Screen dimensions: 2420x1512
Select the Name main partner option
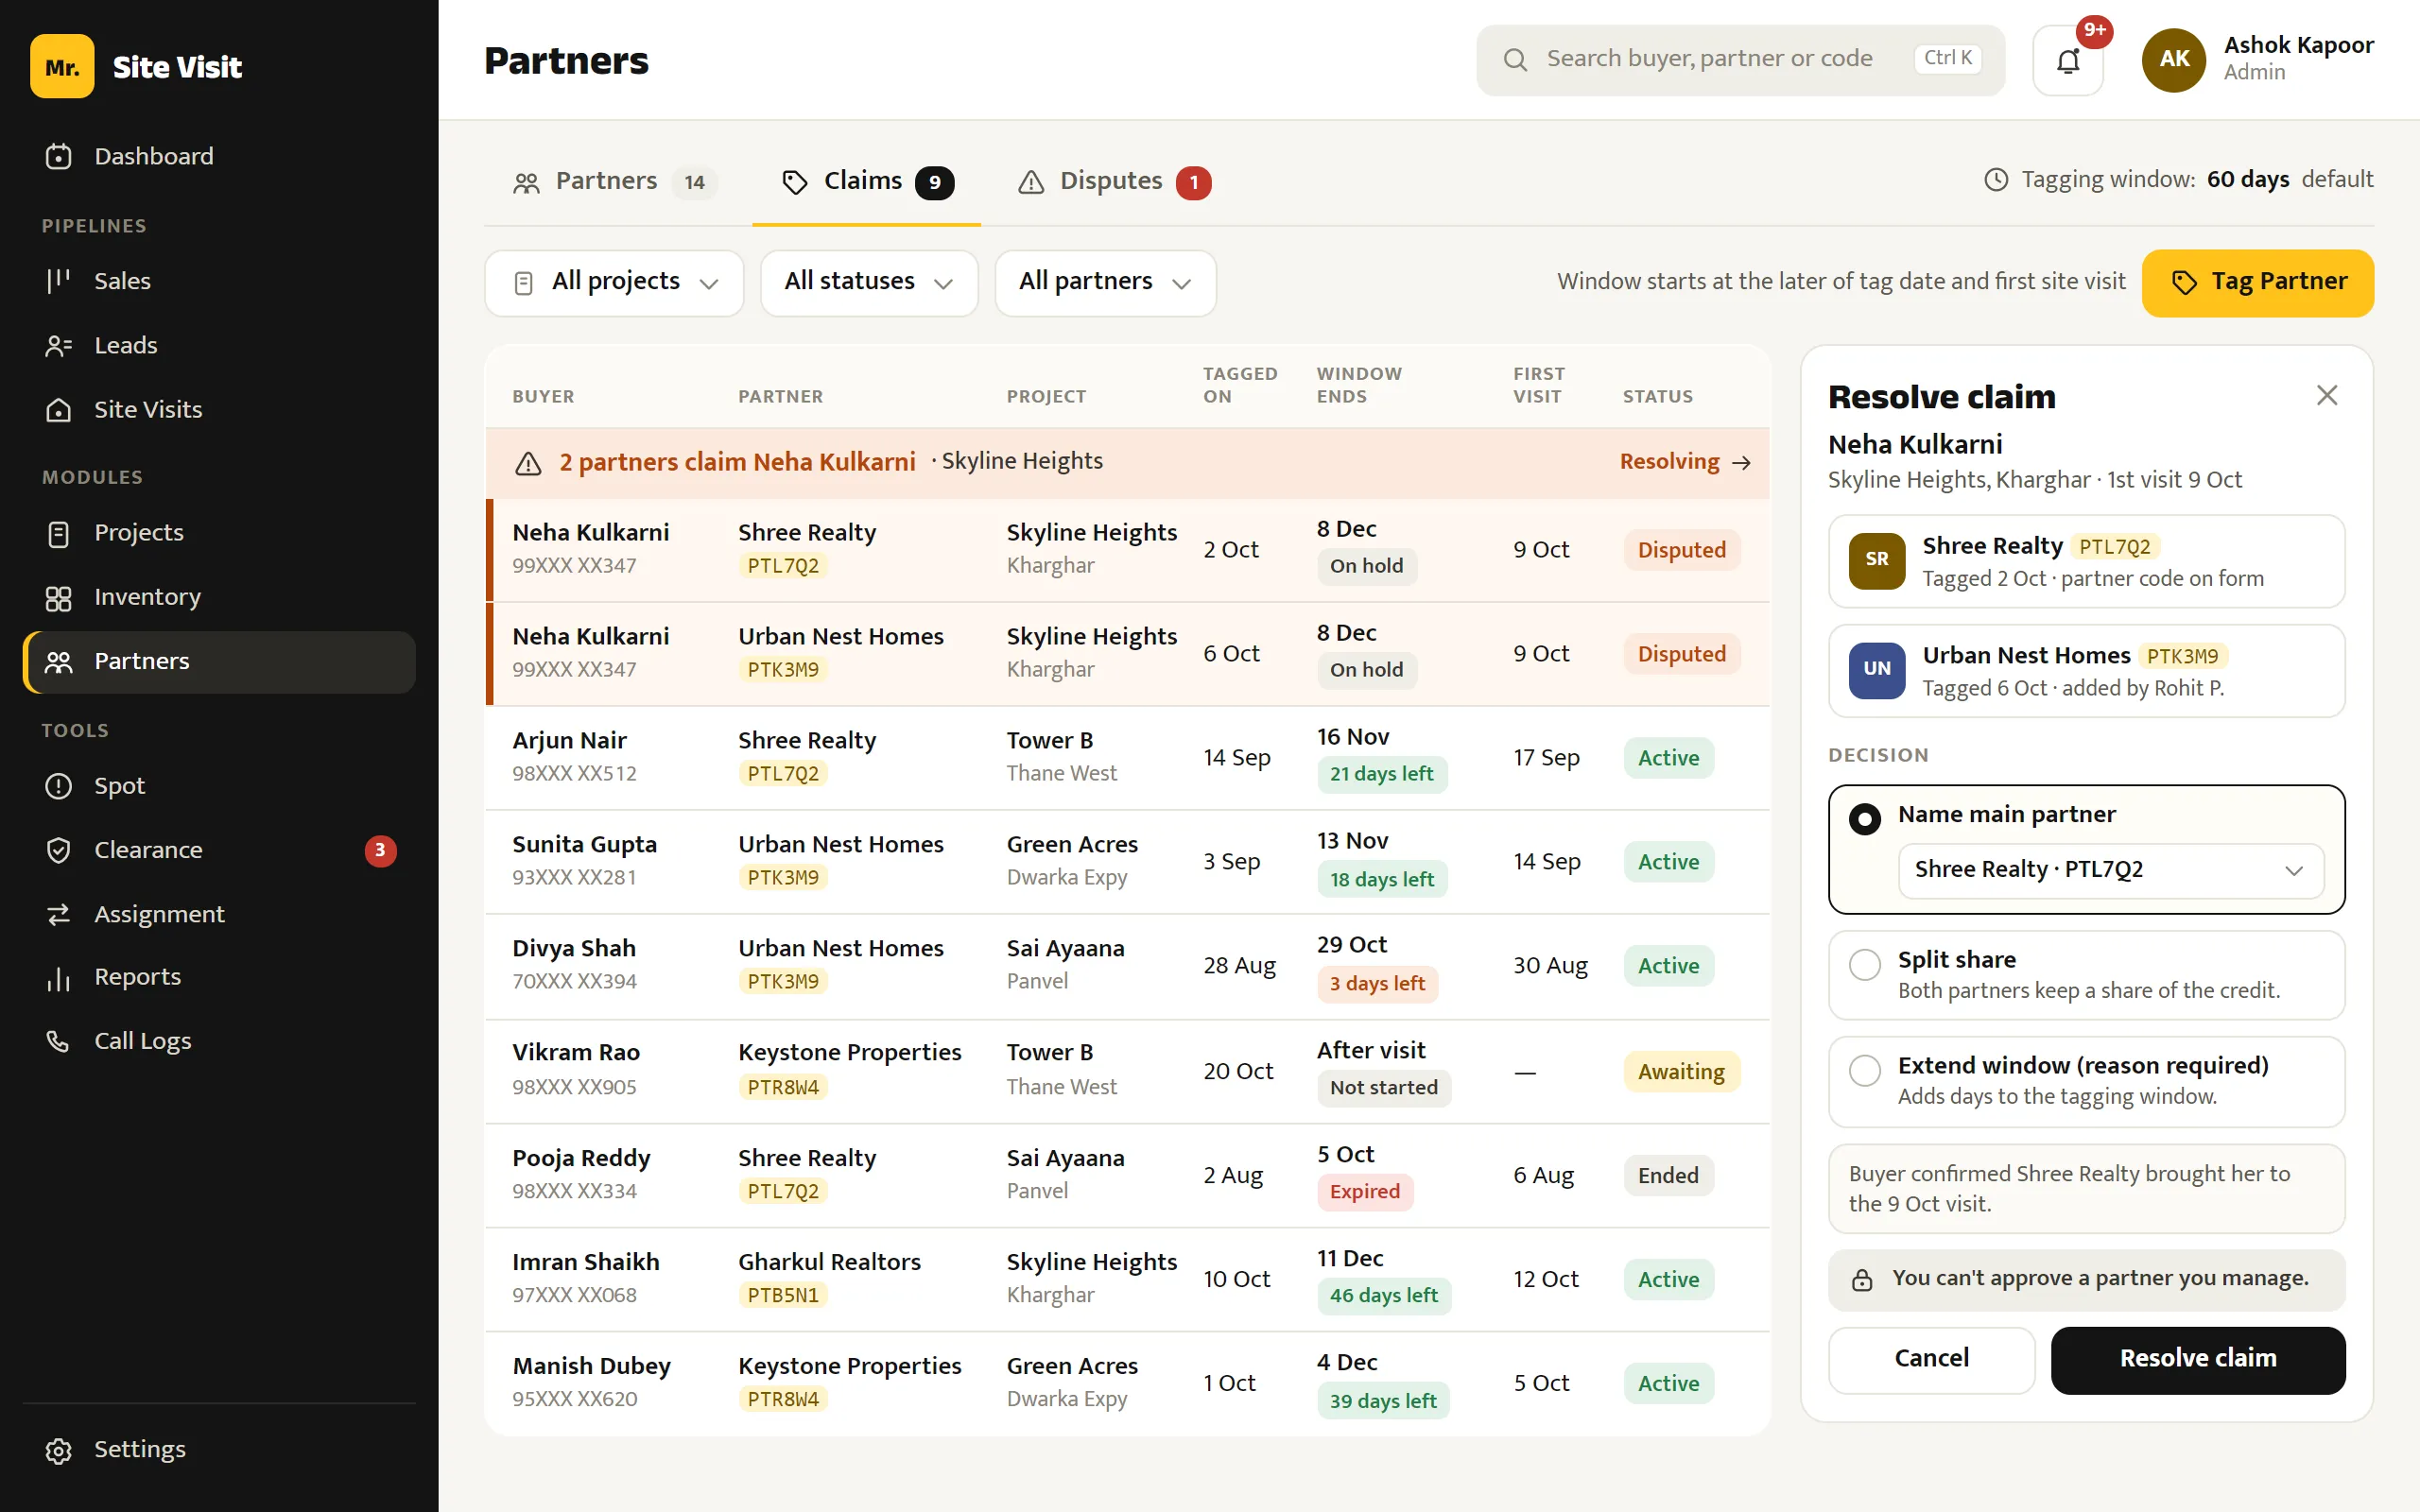(x=1864, y=819)
